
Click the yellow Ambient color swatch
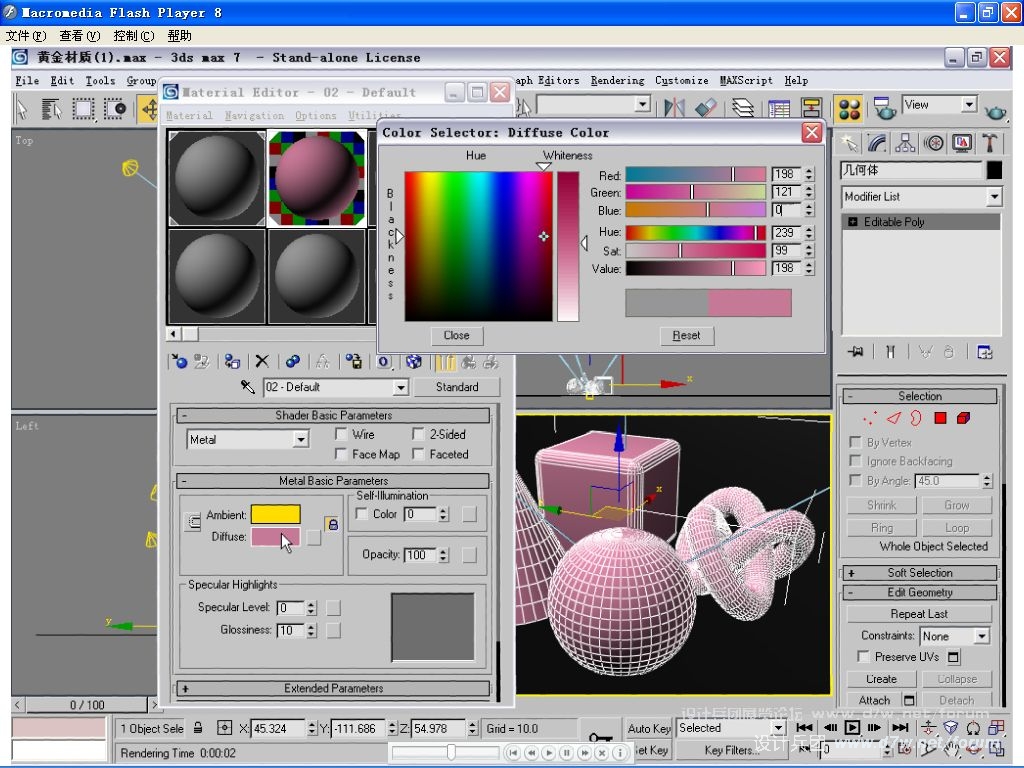point(275,515)
